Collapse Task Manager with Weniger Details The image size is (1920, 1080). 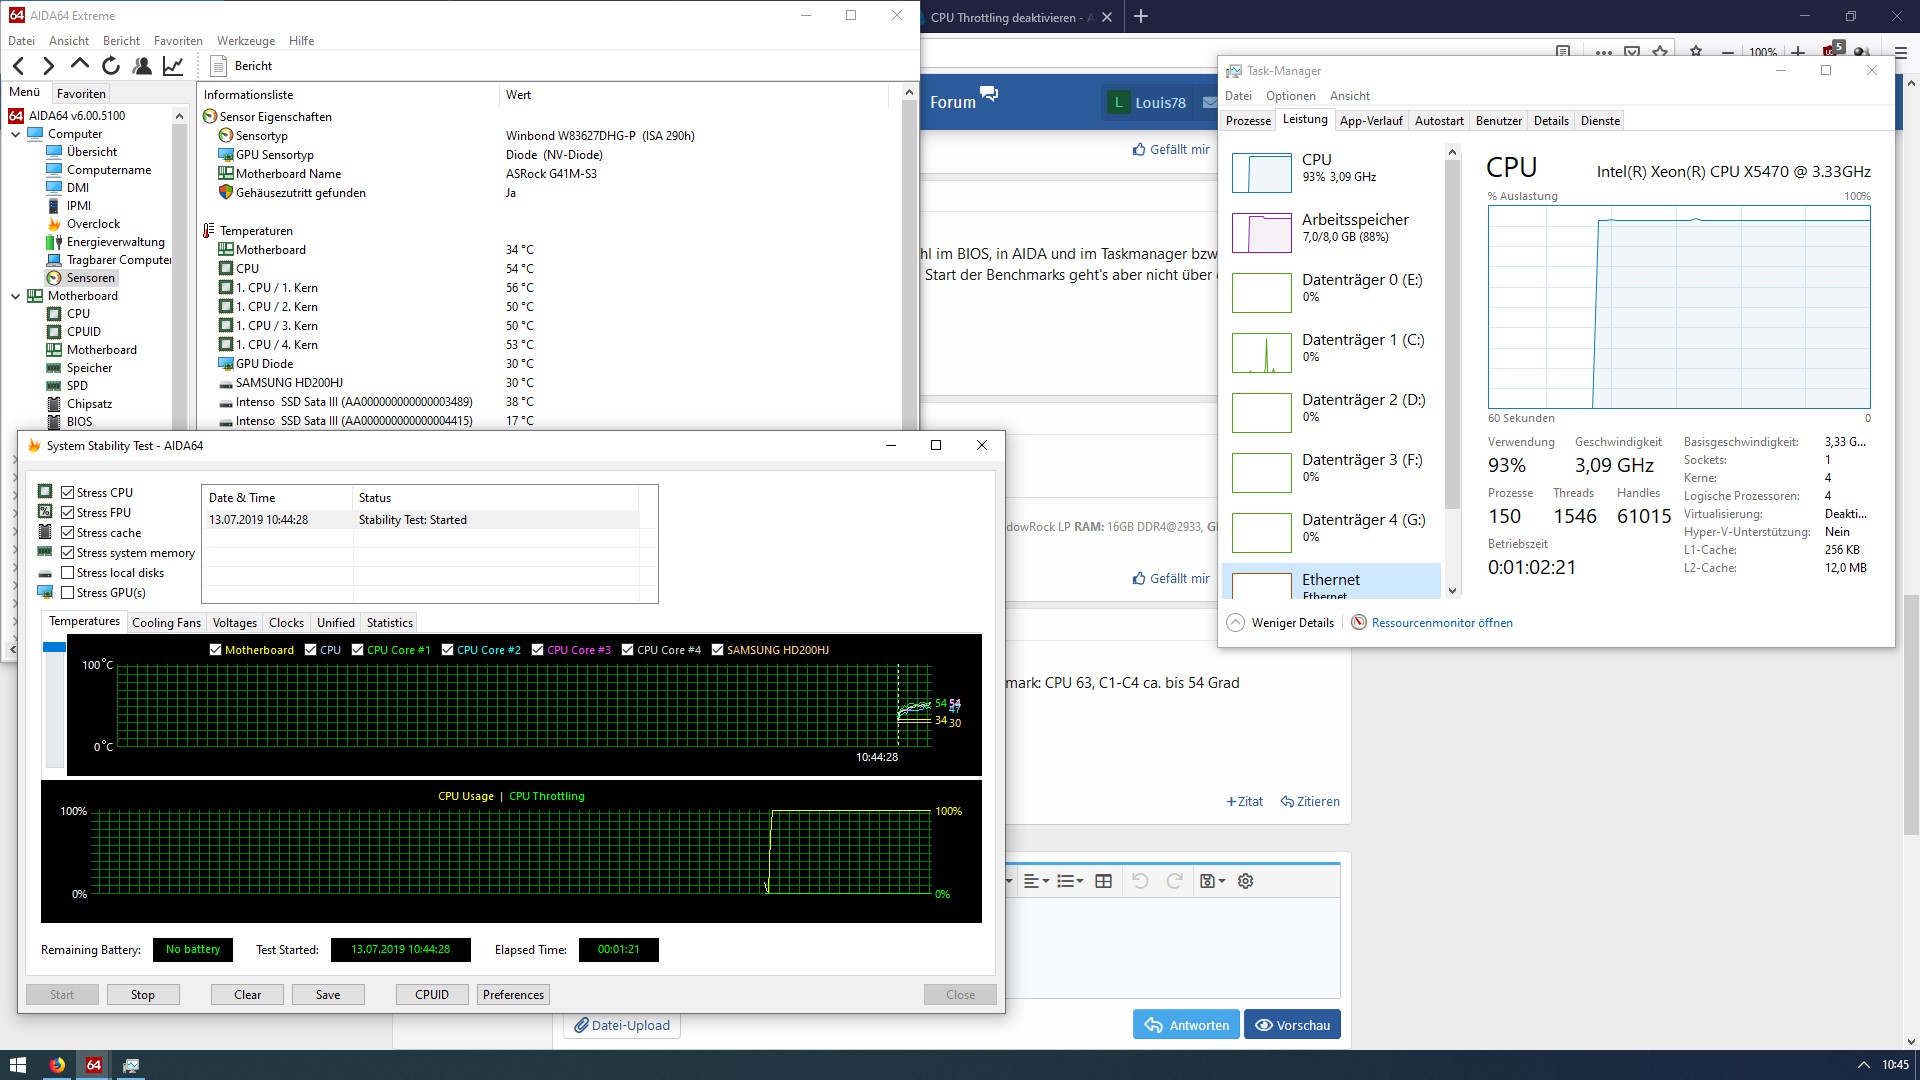1281,623
